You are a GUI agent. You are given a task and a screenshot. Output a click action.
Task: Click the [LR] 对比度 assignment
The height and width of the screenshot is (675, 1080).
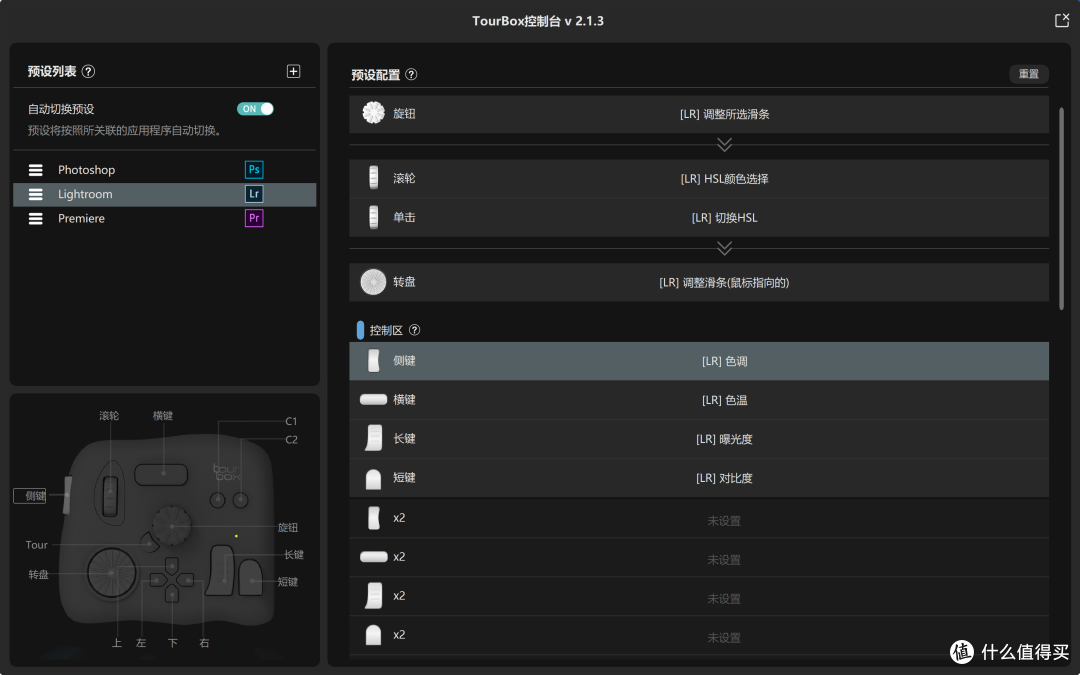pos(724,478)
